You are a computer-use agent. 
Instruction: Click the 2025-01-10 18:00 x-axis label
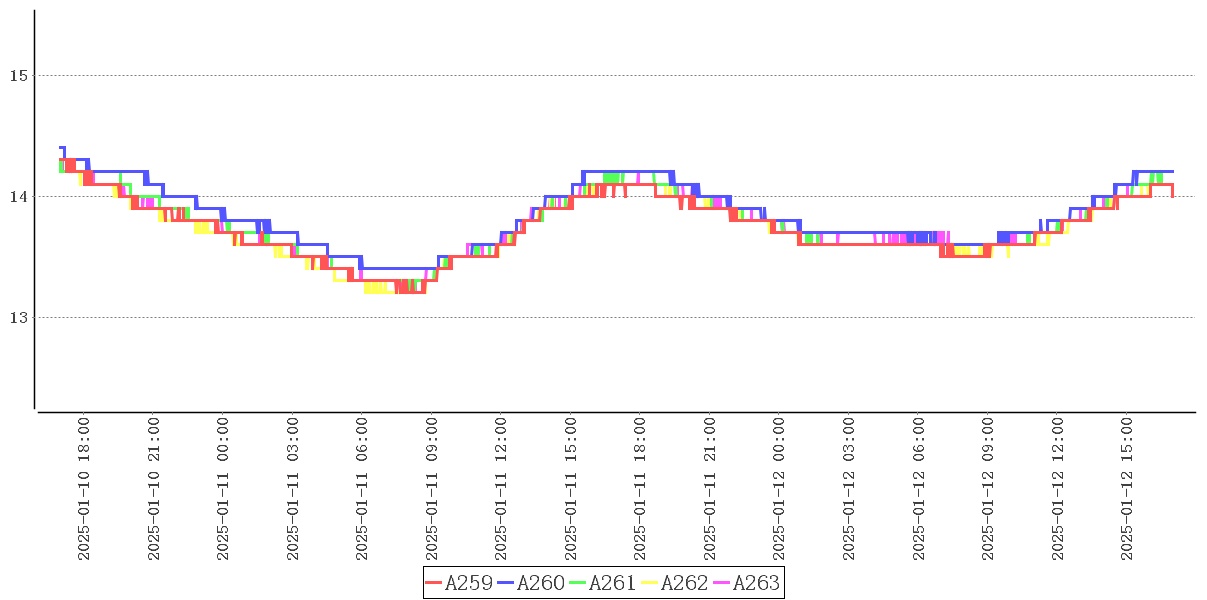click(84, 490)
